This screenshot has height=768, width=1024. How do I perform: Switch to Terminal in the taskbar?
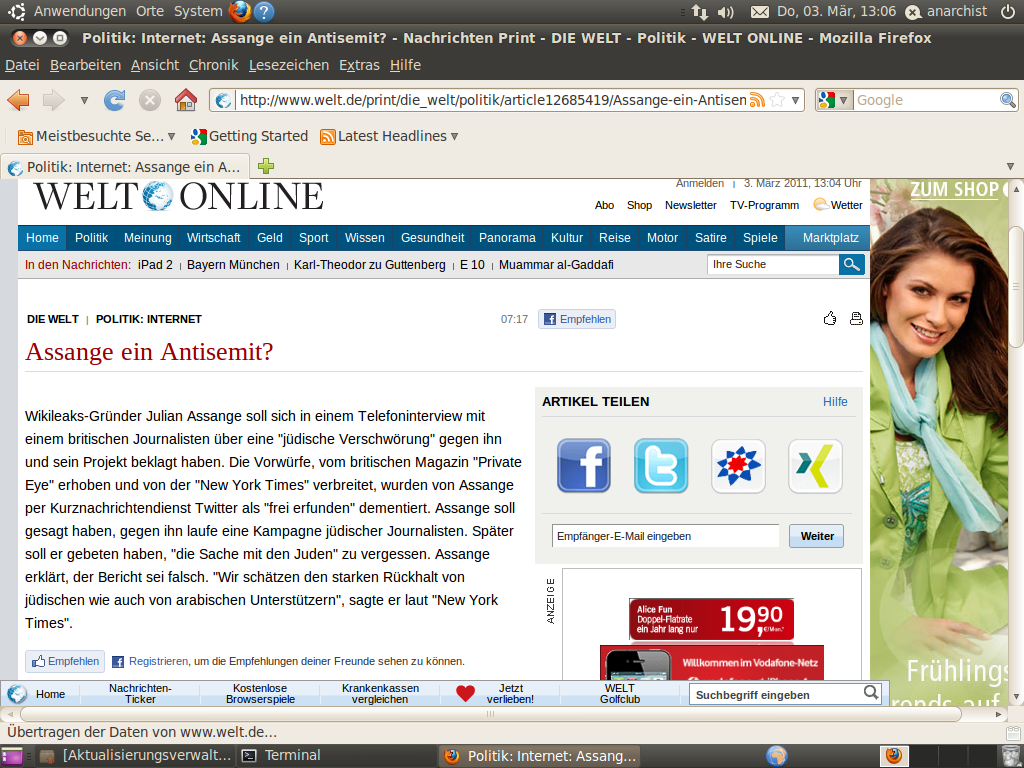pyautogui.click(x=281, y=756)
